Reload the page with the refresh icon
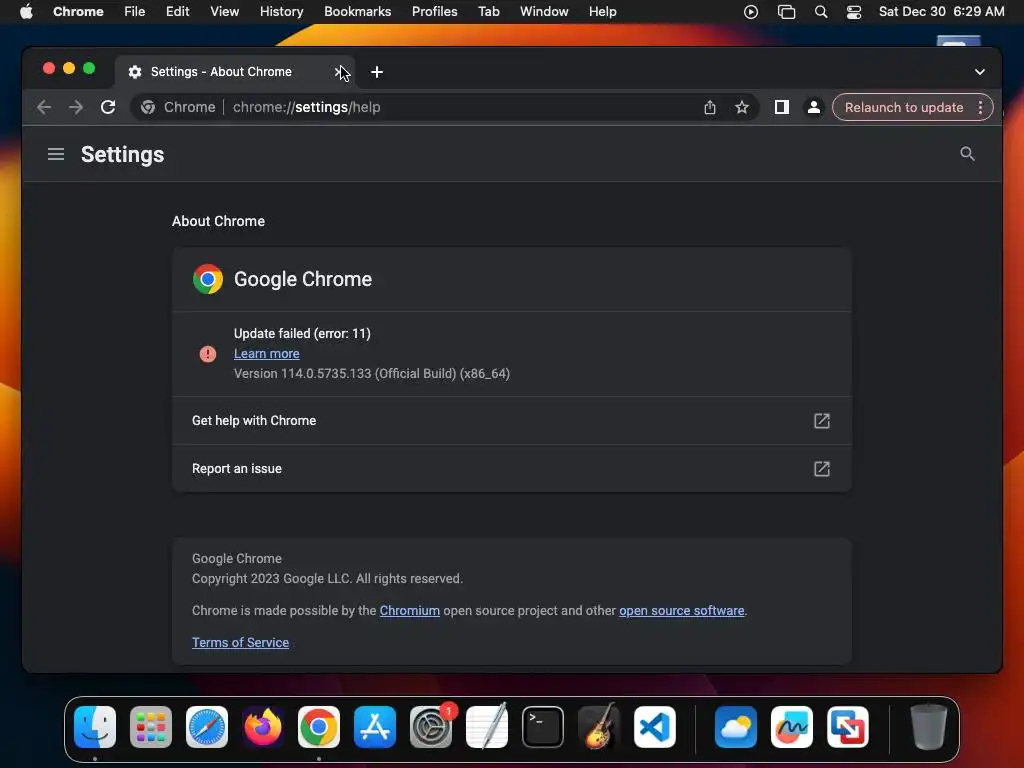The width and height of the screenshot is (1024, 768). pos(108,107)
